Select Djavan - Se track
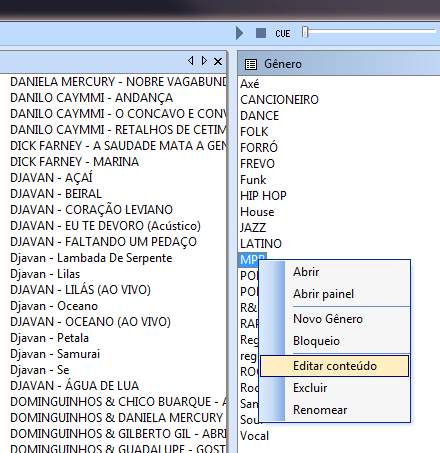The image size is (440, 453). (x=40, y=370)
